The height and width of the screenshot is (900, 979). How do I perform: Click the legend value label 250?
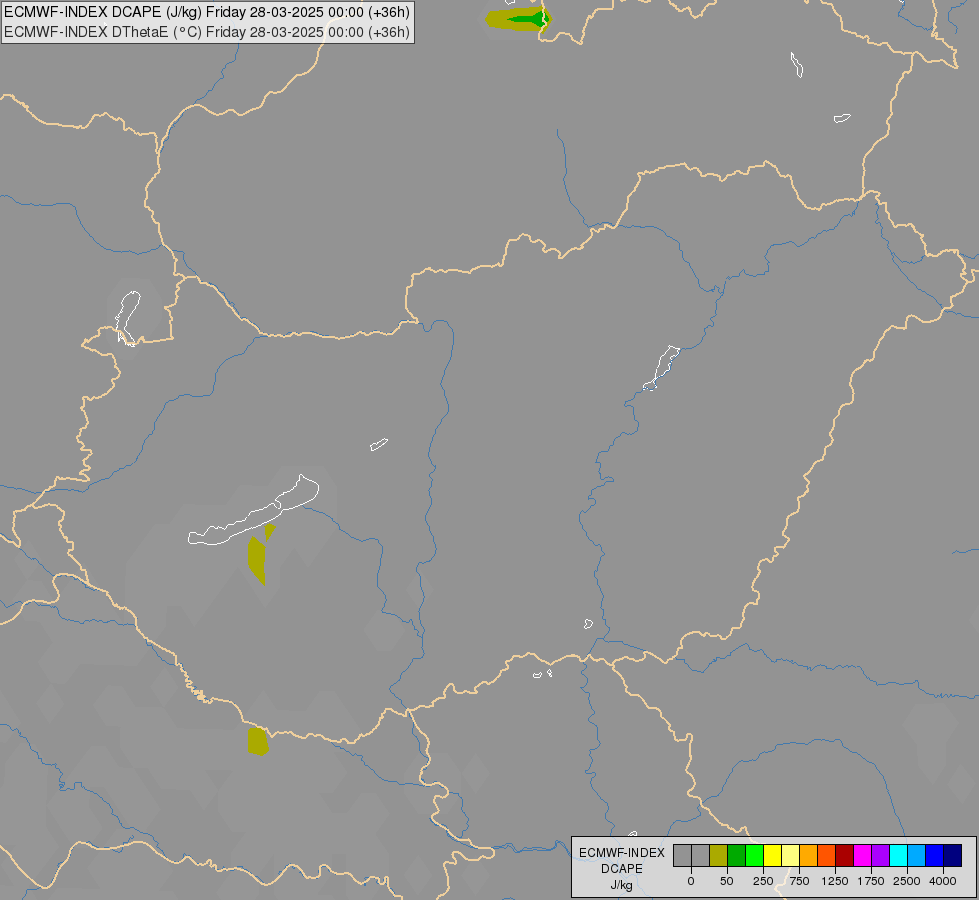click(x=763, y=881)
